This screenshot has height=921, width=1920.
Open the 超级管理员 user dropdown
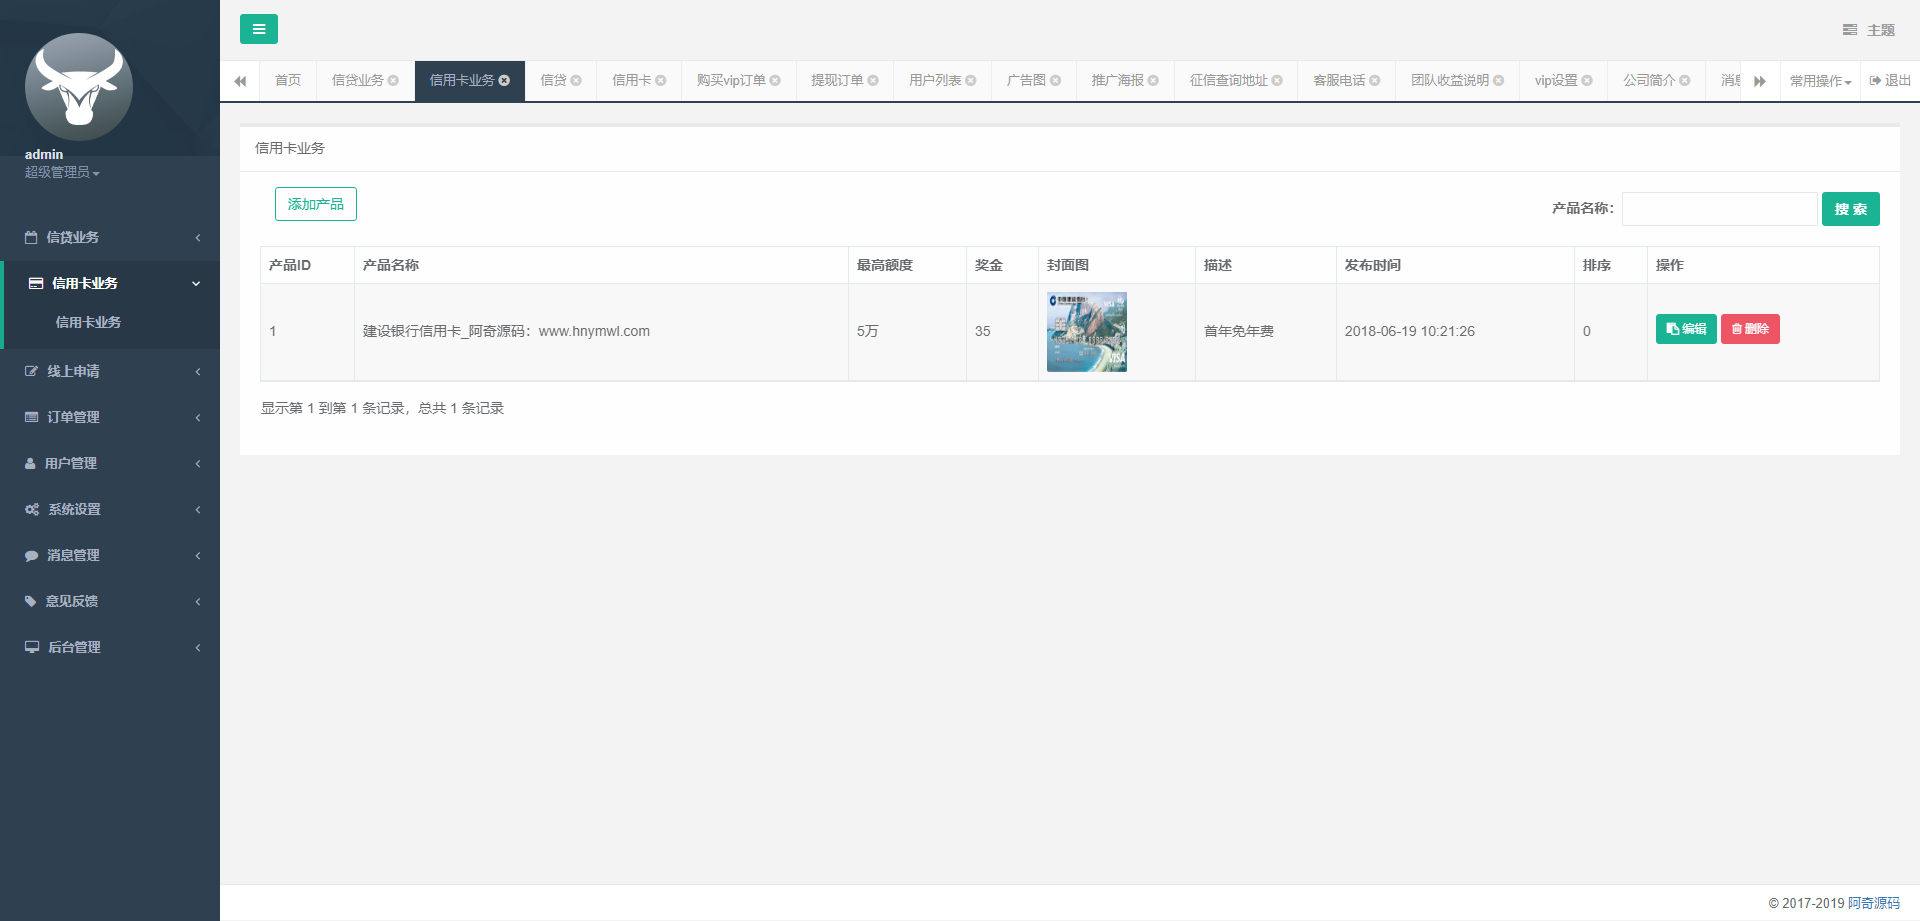(x=62, y=173)
